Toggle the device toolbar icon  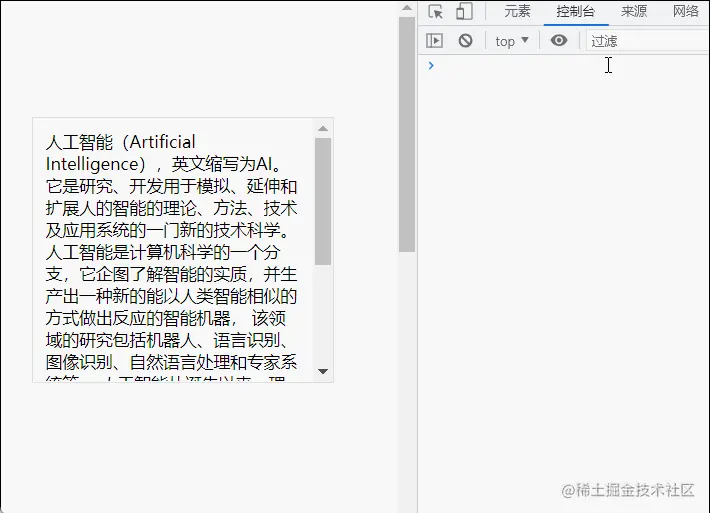(464, 11)
